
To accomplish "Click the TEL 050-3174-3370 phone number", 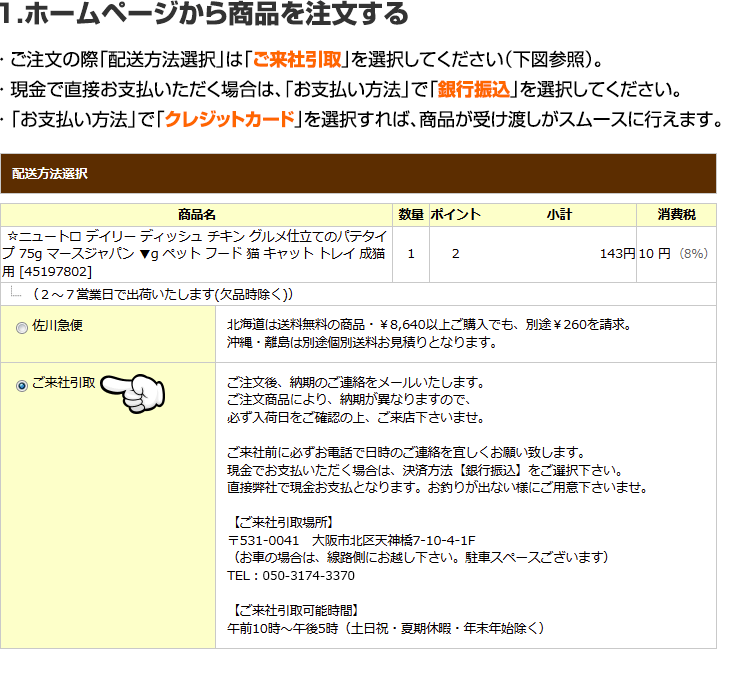I will [291, 576].
